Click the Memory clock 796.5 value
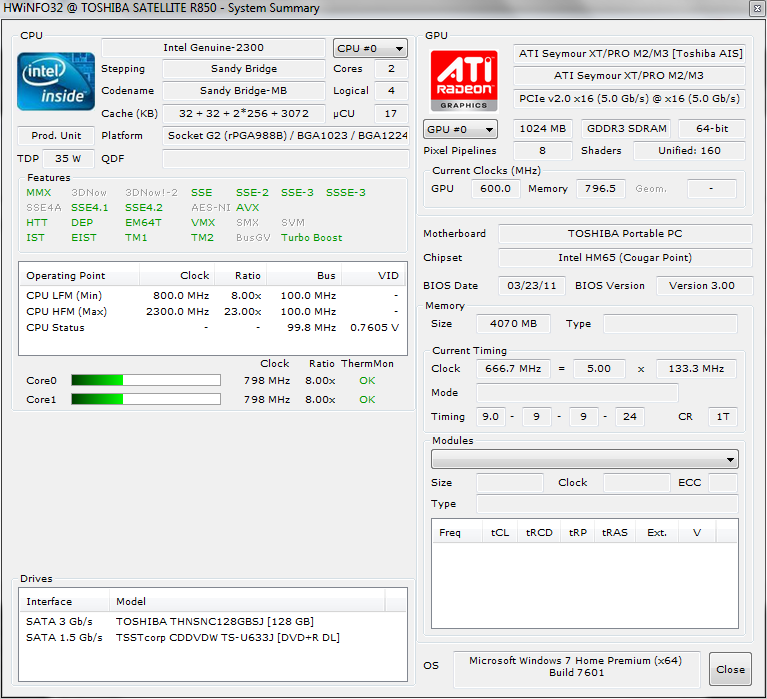Viewport: 767px width, 699px height. point(600,189)
